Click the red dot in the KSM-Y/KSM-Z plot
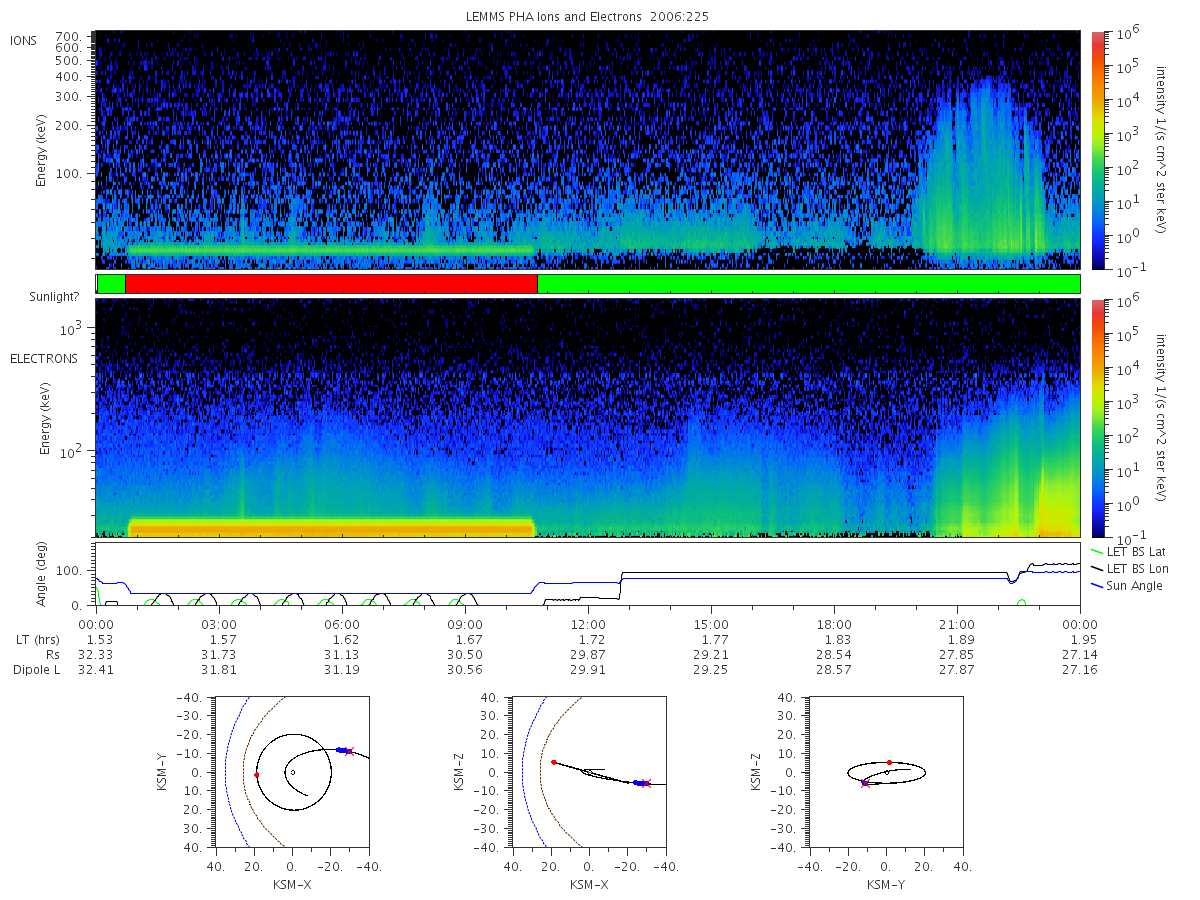The height and width of the screenshot is (900, 1200). (889, 762)
